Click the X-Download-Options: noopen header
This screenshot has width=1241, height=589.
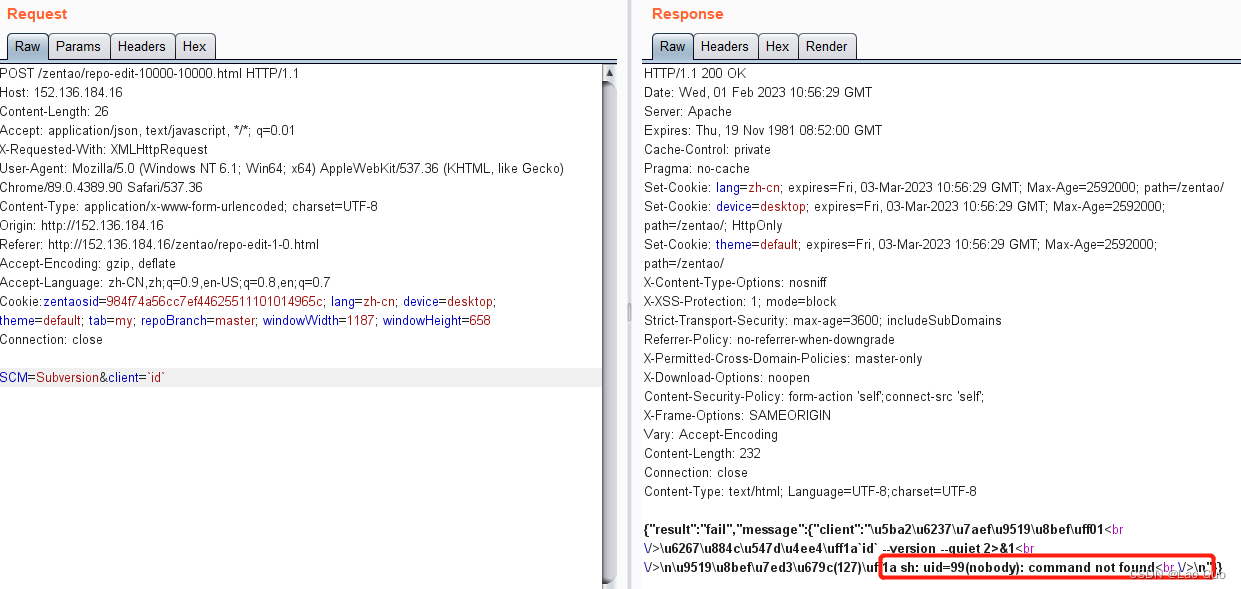click(727, 378)
